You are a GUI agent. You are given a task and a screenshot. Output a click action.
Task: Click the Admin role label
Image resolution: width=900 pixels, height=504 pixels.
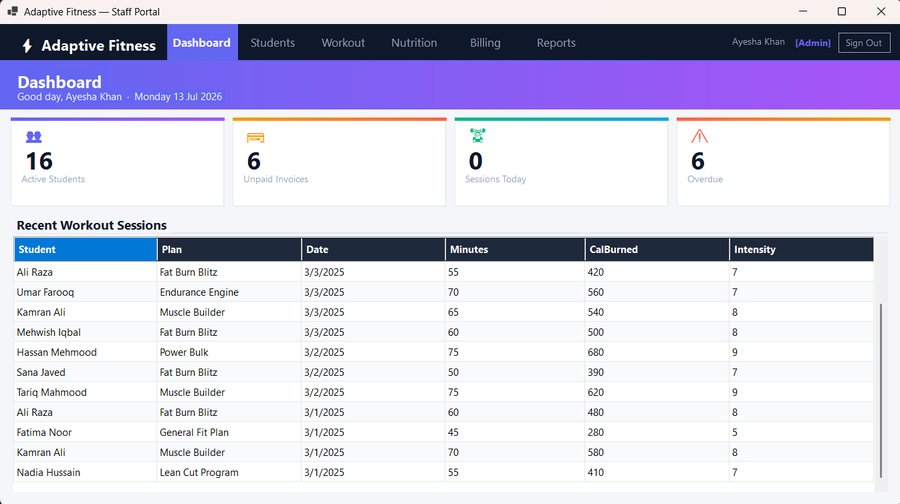(x=813, y=43)
